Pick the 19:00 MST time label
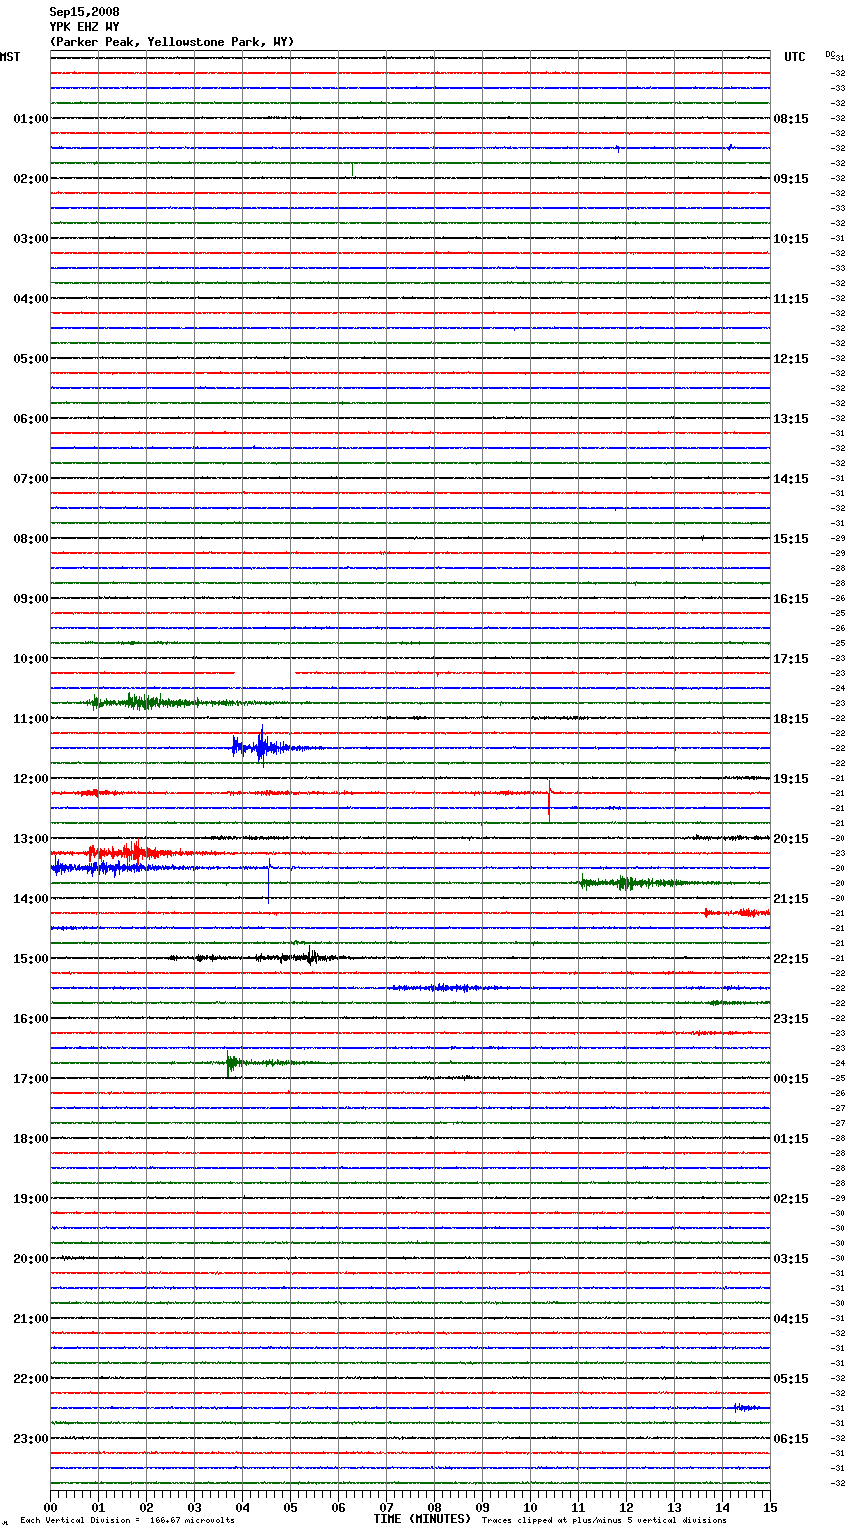Viewport: 850px width, 1534px height. pos(30,1199)
